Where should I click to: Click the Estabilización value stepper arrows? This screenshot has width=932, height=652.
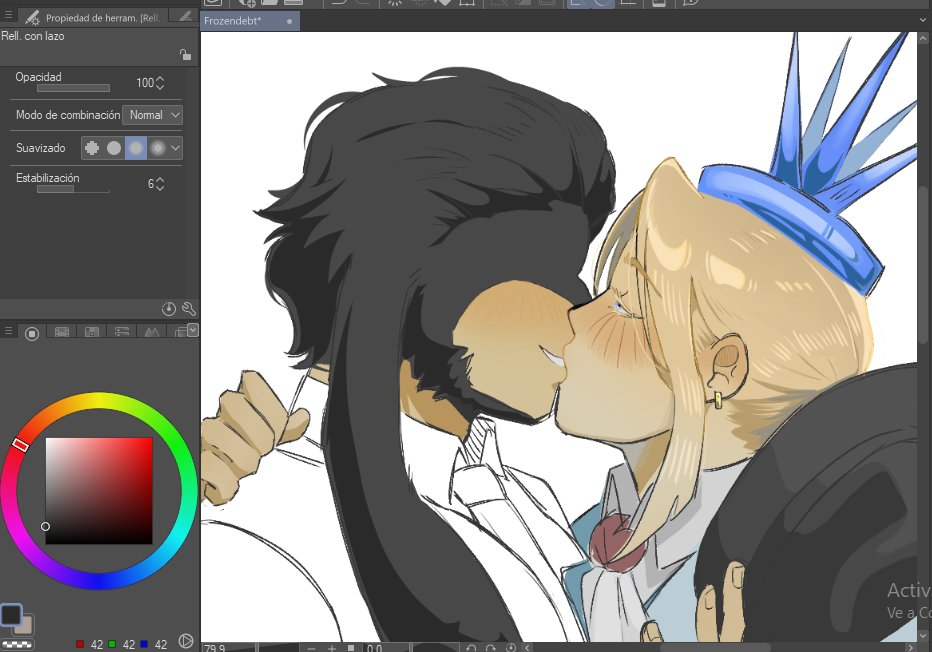(x=160, y=184)
